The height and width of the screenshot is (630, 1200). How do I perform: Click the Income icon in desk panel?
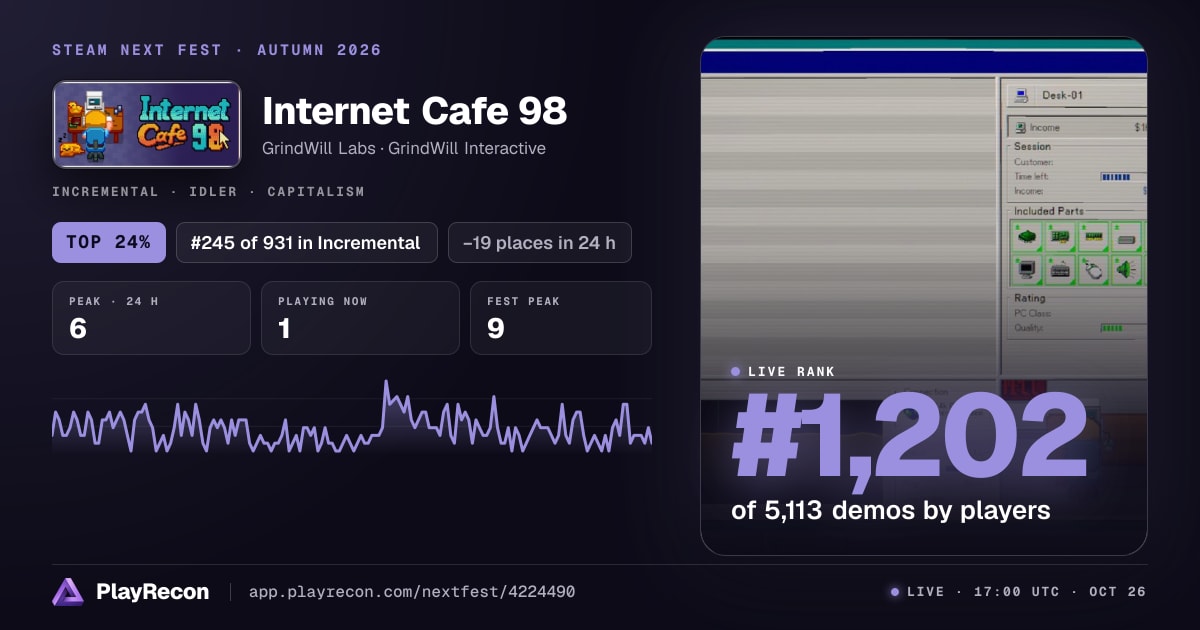(x=1020, y=128)
